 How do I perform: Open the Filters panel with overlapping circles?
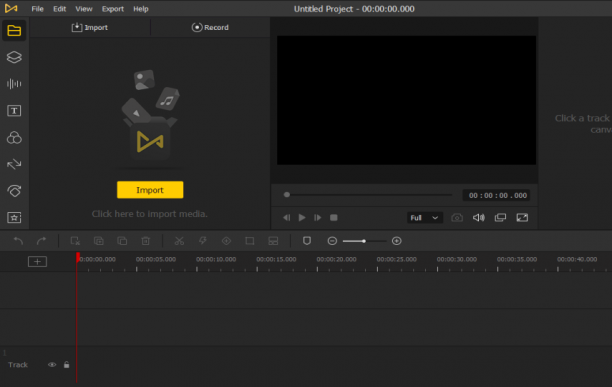(14, 138)
